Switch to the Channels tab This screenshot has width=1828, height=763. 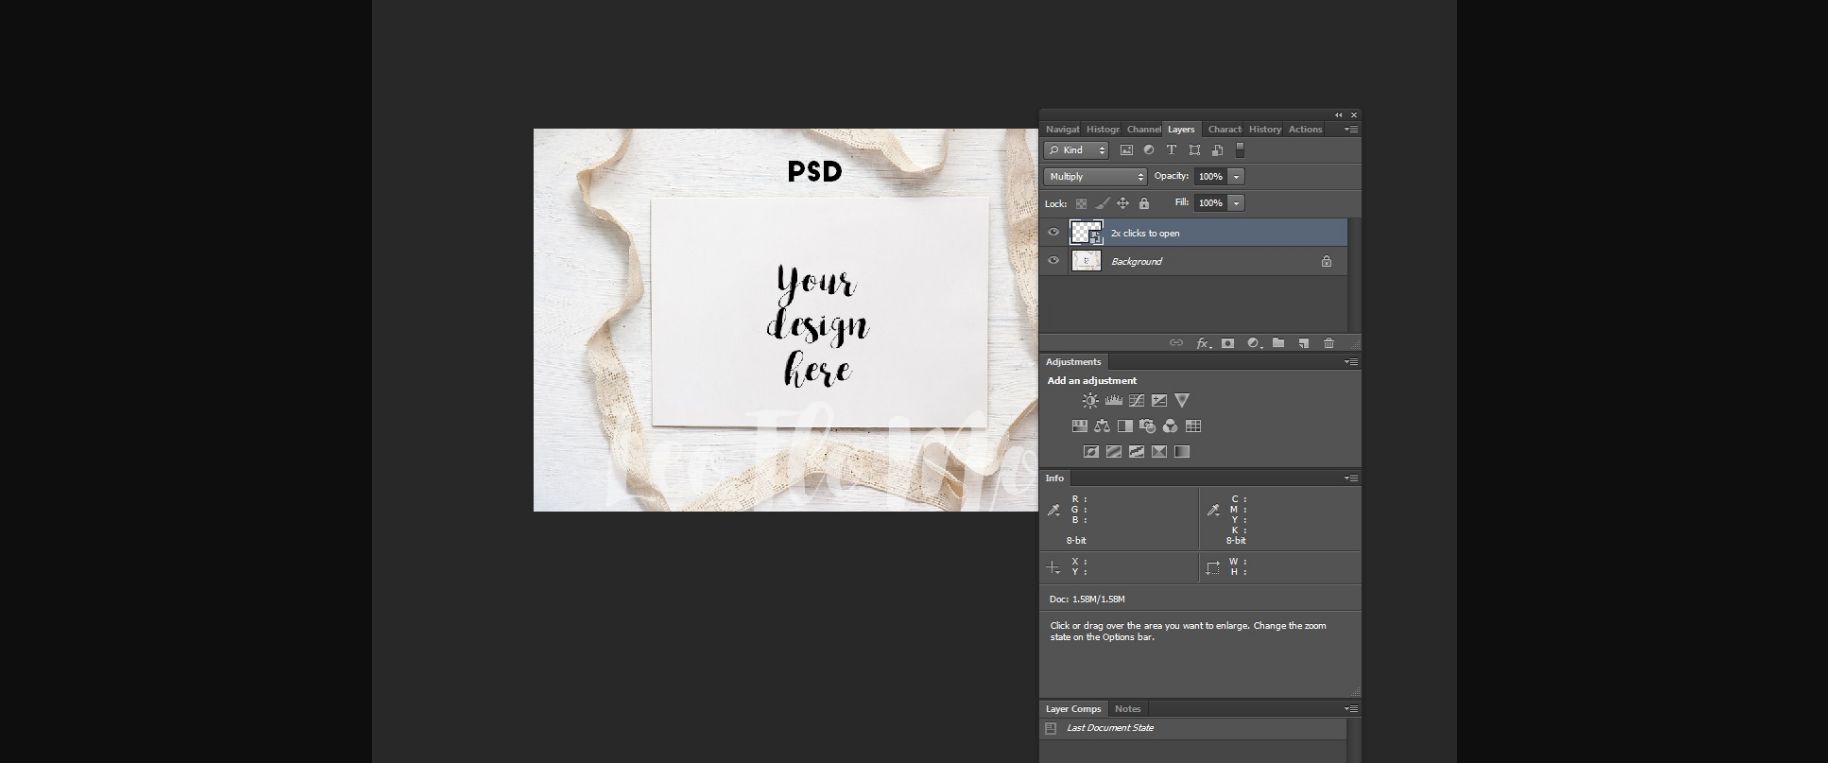coord(1144,129)
